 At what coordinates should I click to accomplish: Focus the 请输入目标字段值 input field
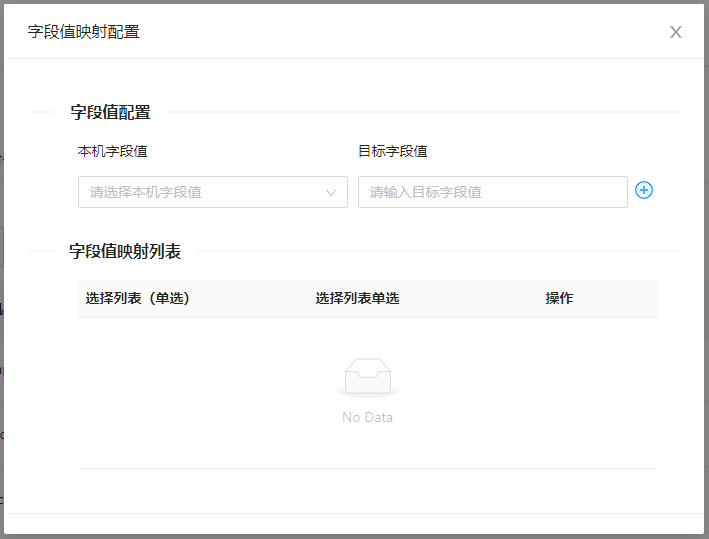(x=492, y=192)
